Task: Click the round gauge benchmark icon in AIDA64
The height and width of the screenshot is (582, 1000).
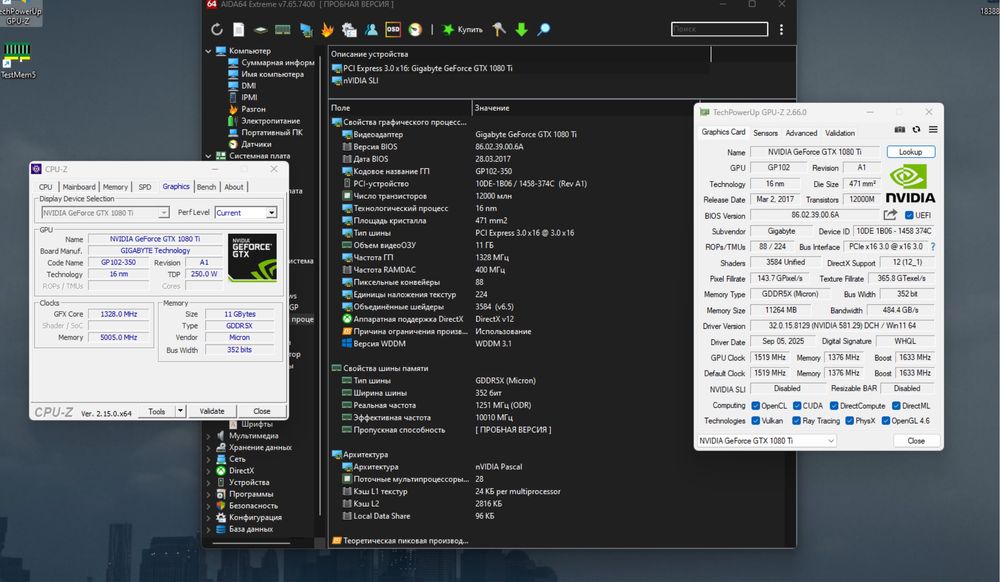Action: [x=415, y=29]
